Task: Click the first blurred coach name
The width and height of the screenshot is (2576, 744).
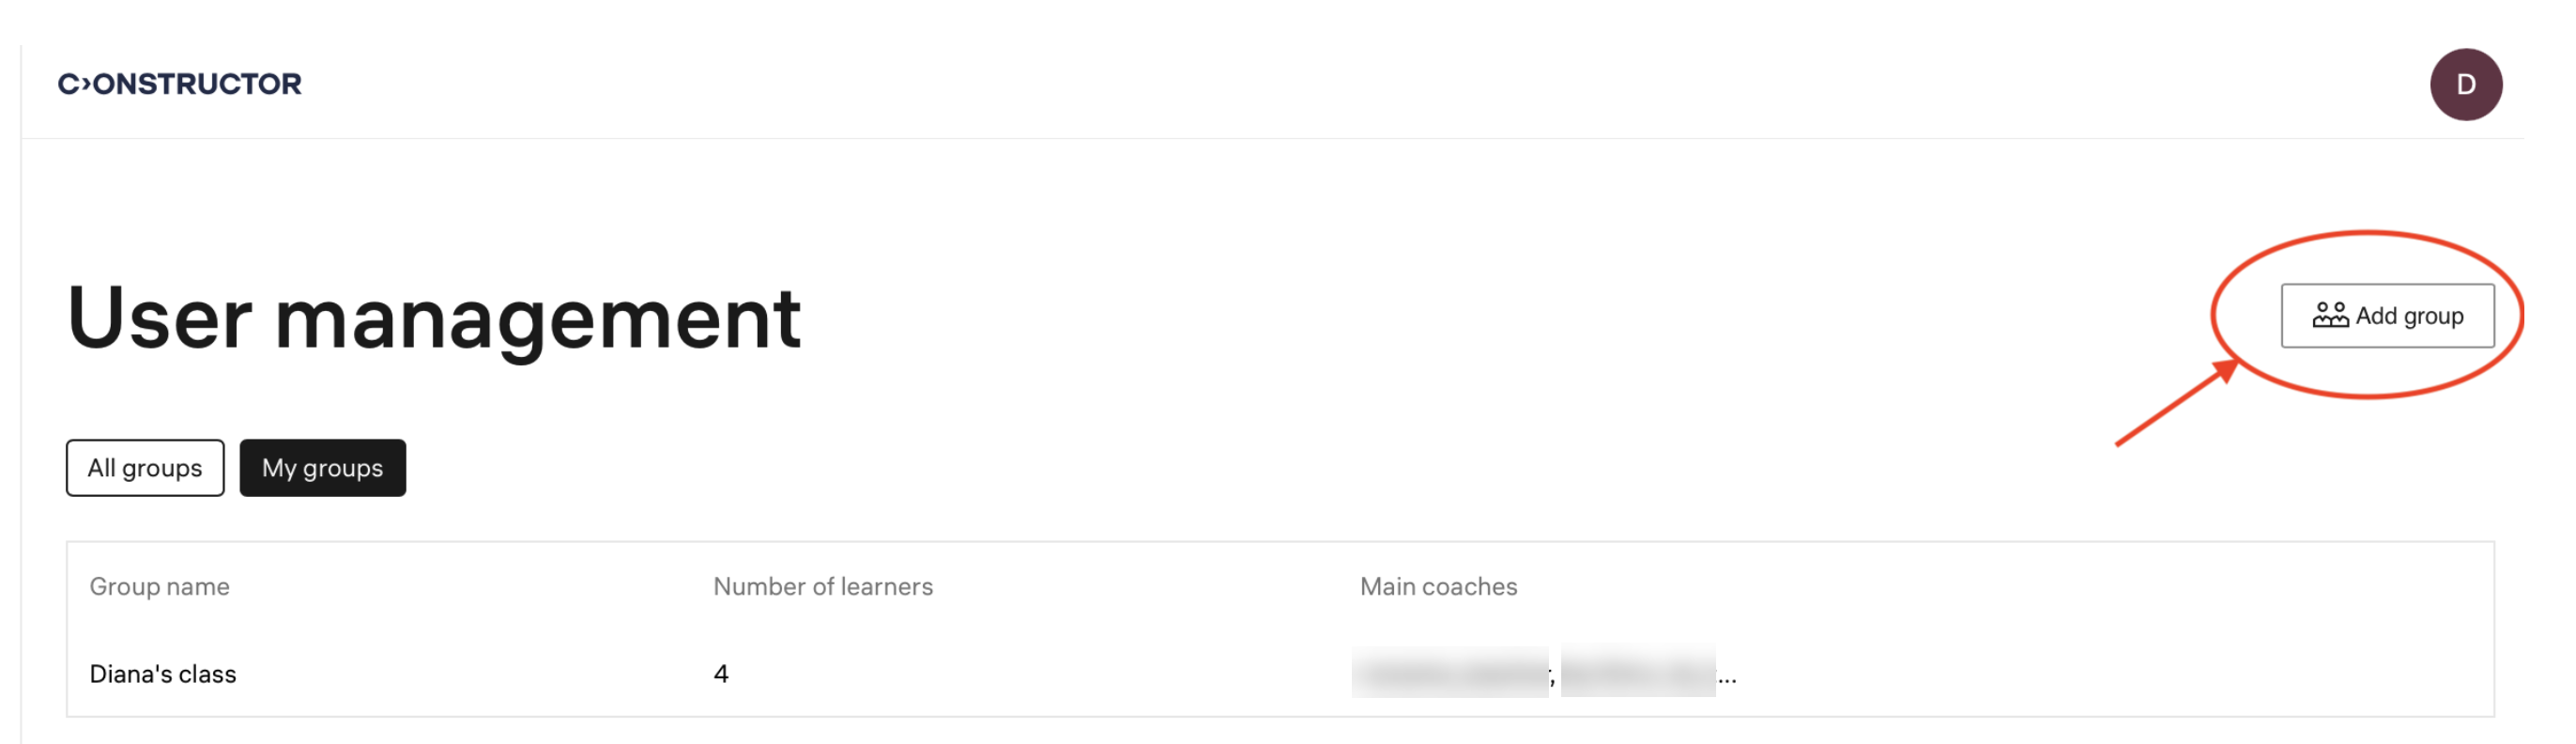Action: pos(1449,673)
